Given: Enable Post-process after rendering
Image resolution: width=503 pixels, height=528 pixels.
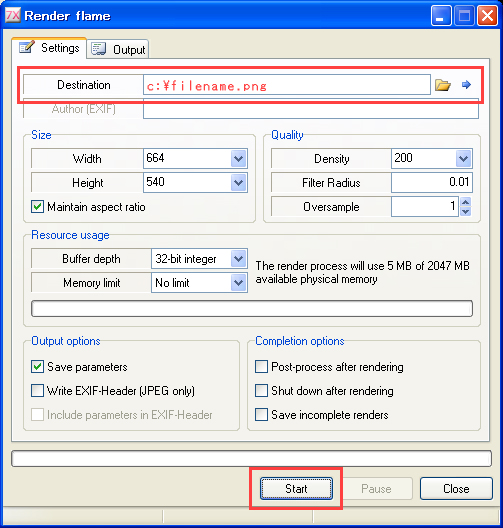Looking at the screenshot, I should coord(261,367).
